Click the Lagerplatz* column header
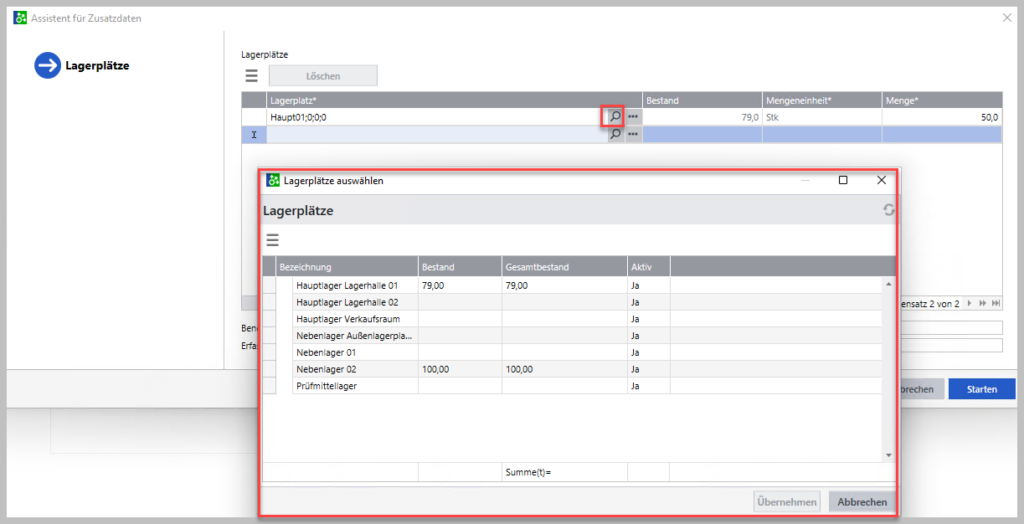 (x=455, y=101)
